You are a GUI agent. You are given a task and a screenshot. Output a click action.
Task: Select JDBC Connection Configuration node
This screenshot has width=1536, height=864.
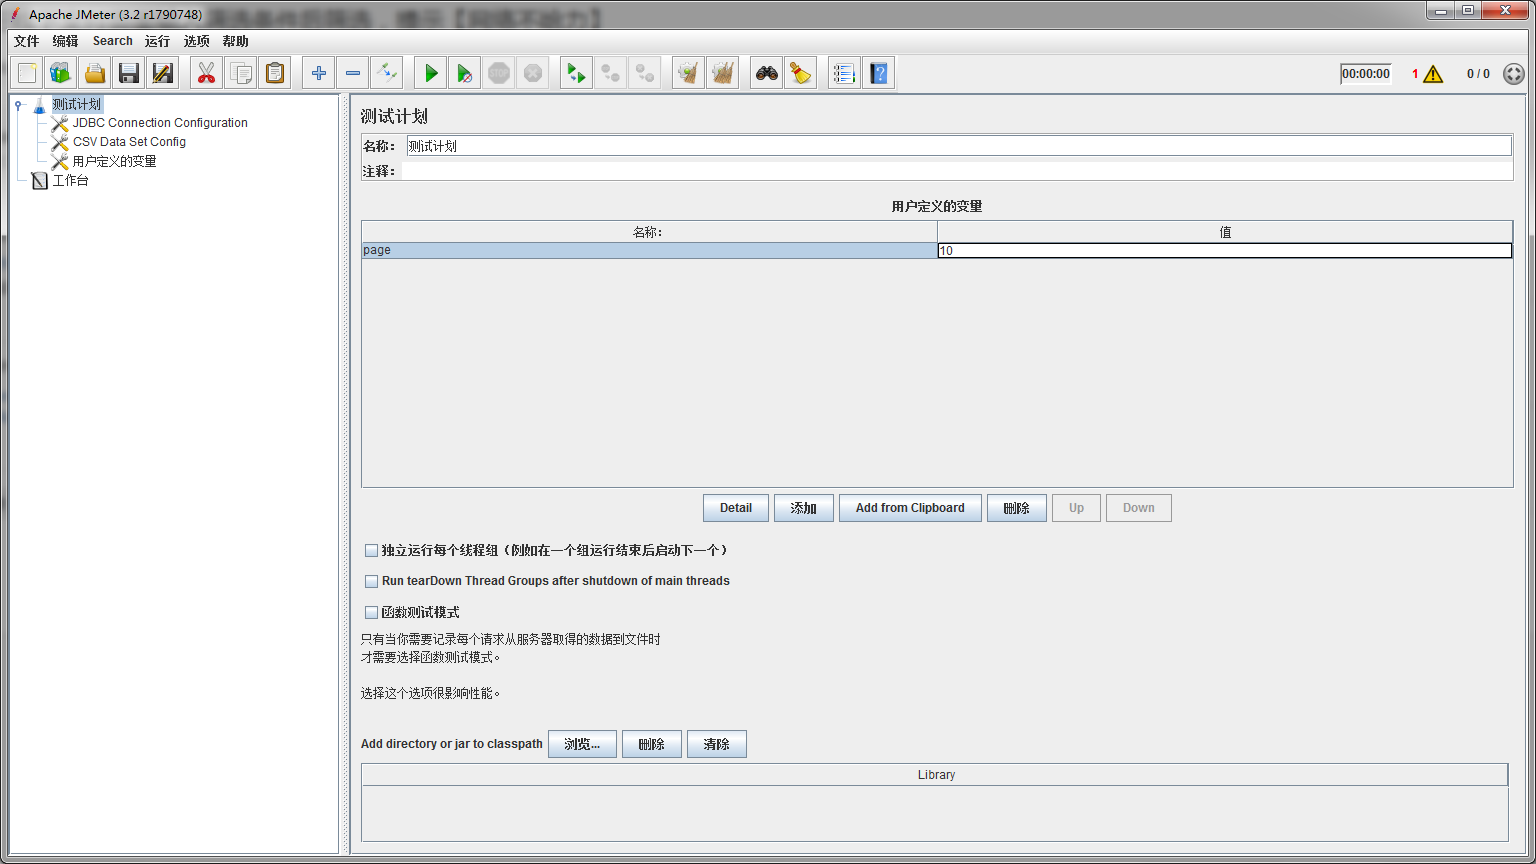point(160,123)
